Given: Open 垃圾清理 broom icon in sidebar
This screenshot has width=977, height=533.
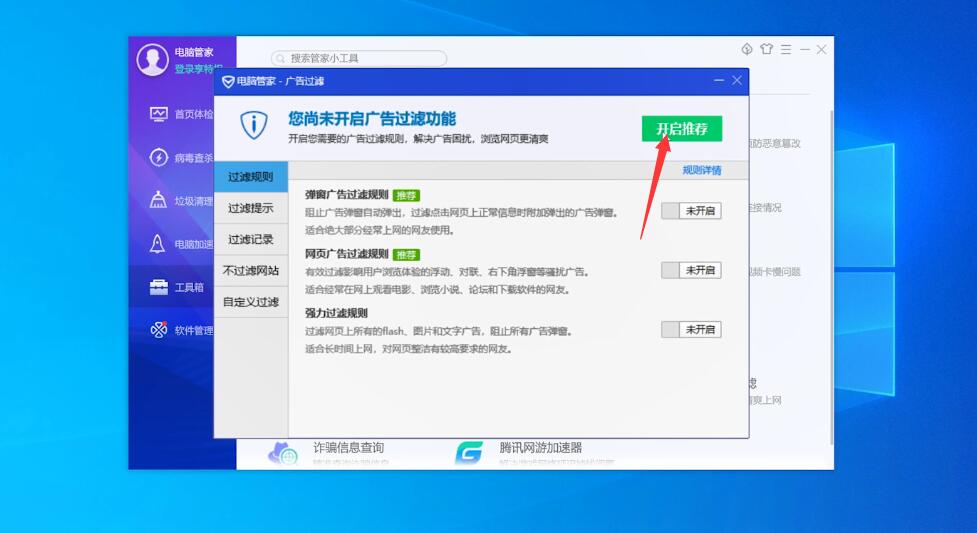Looking at the screenshot, I should (x=158, y=200).
